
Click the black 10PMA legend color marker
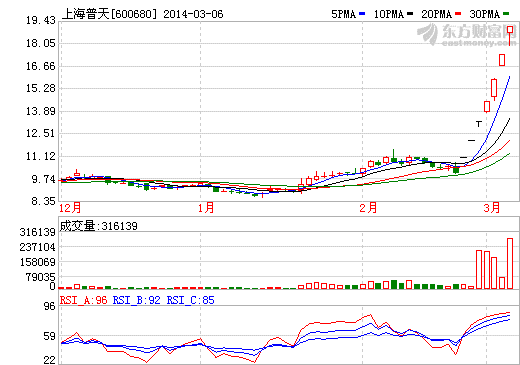point(410,14)
